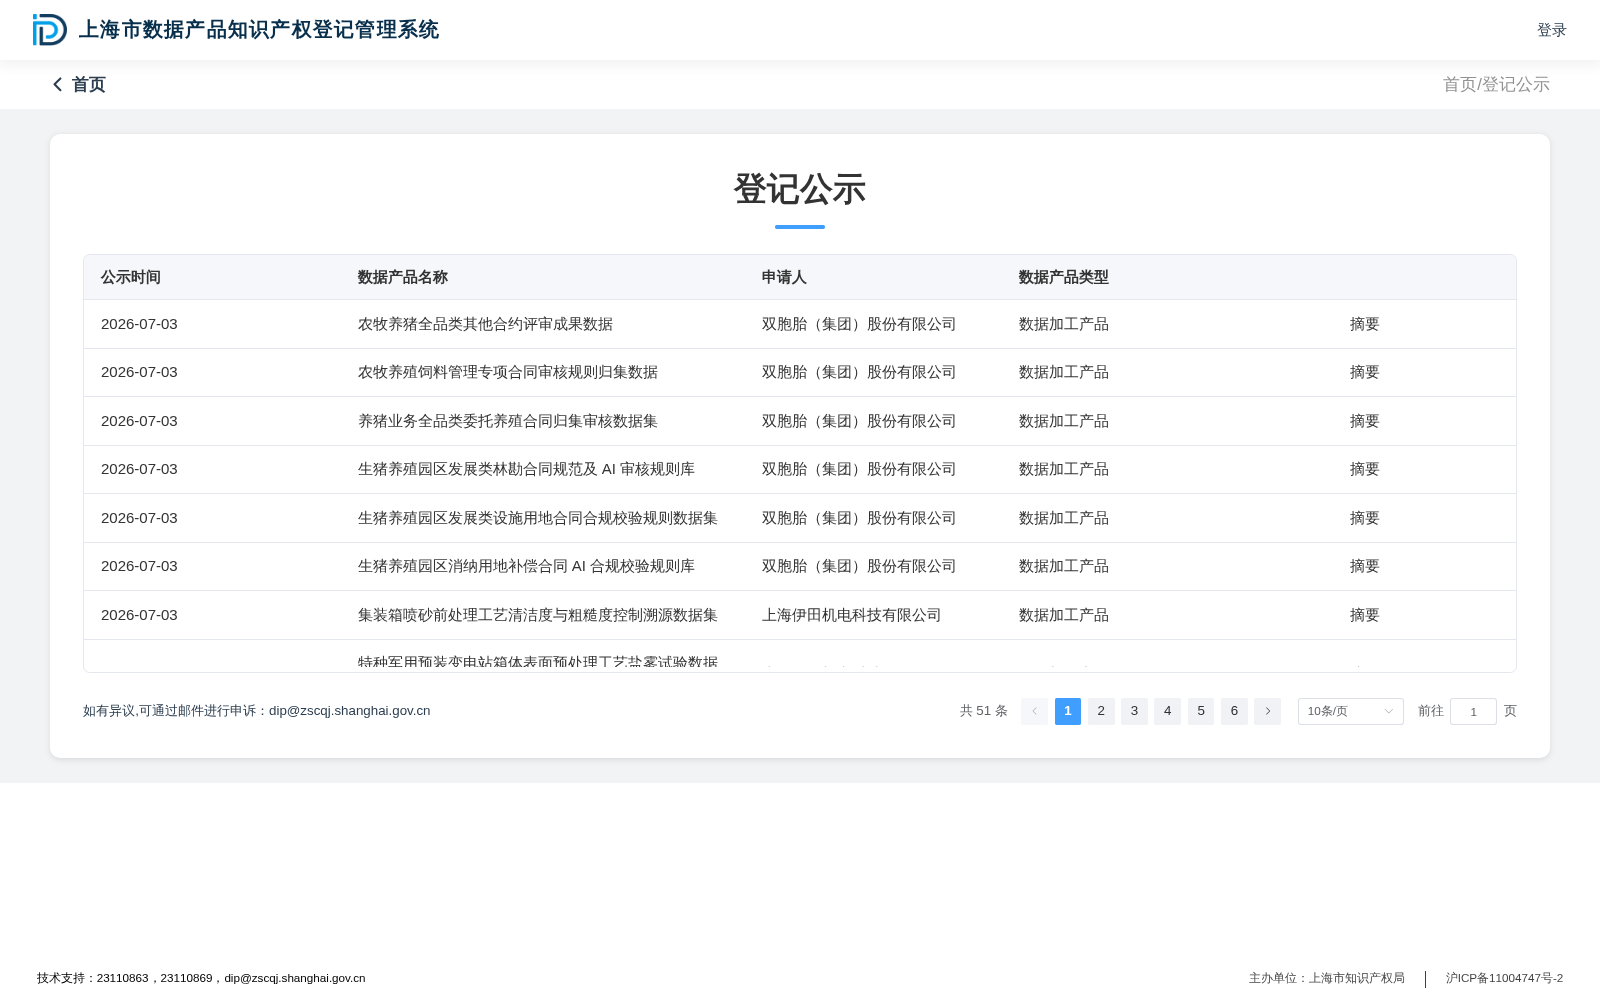Go to the next page with the right arrow
This screenshot has width=1600, height=1000.
coord(1267,711)
